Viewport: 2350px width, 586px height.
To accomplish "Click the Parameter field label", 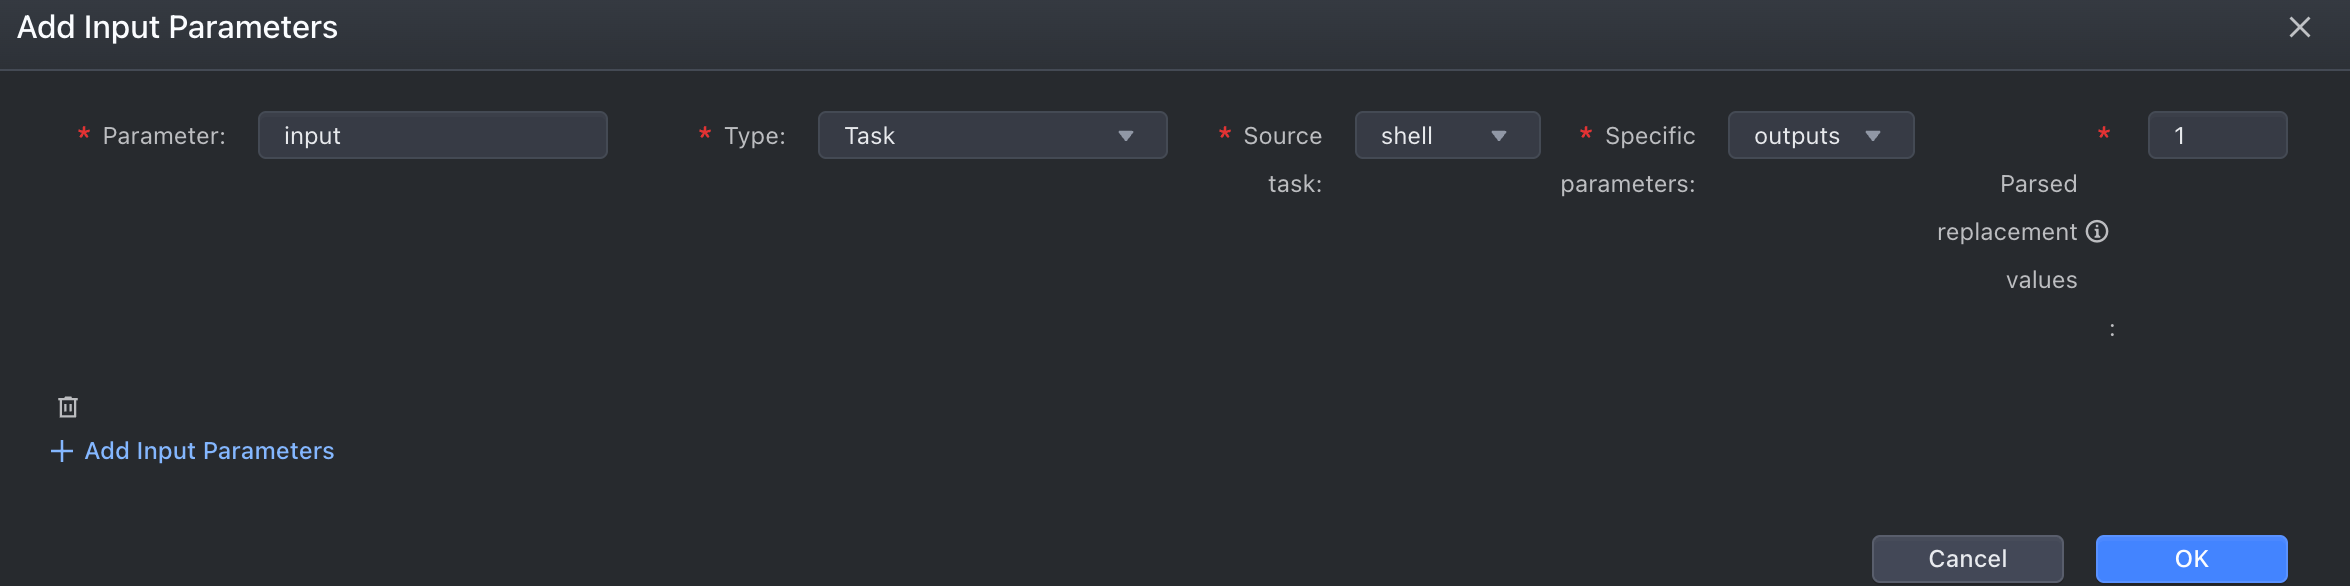I will pos(164,136).
